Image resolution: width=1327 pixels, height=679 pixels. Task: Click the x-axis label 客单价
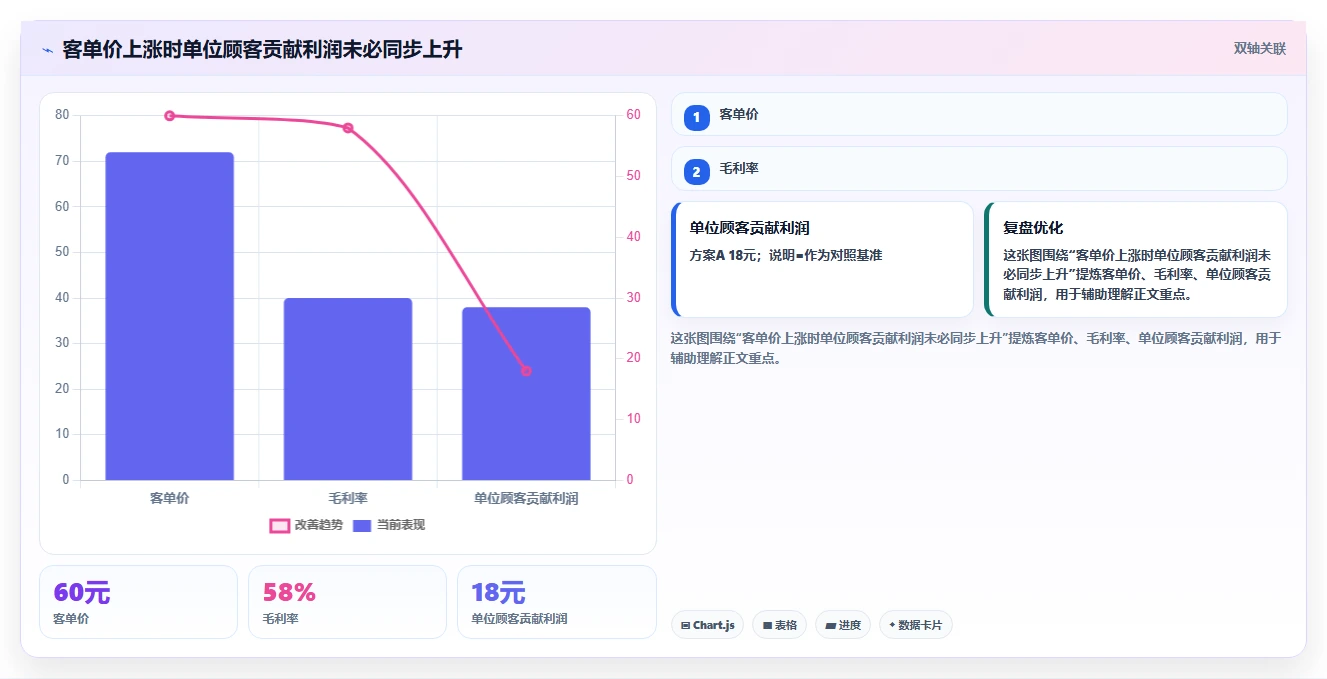click(169, 497)
